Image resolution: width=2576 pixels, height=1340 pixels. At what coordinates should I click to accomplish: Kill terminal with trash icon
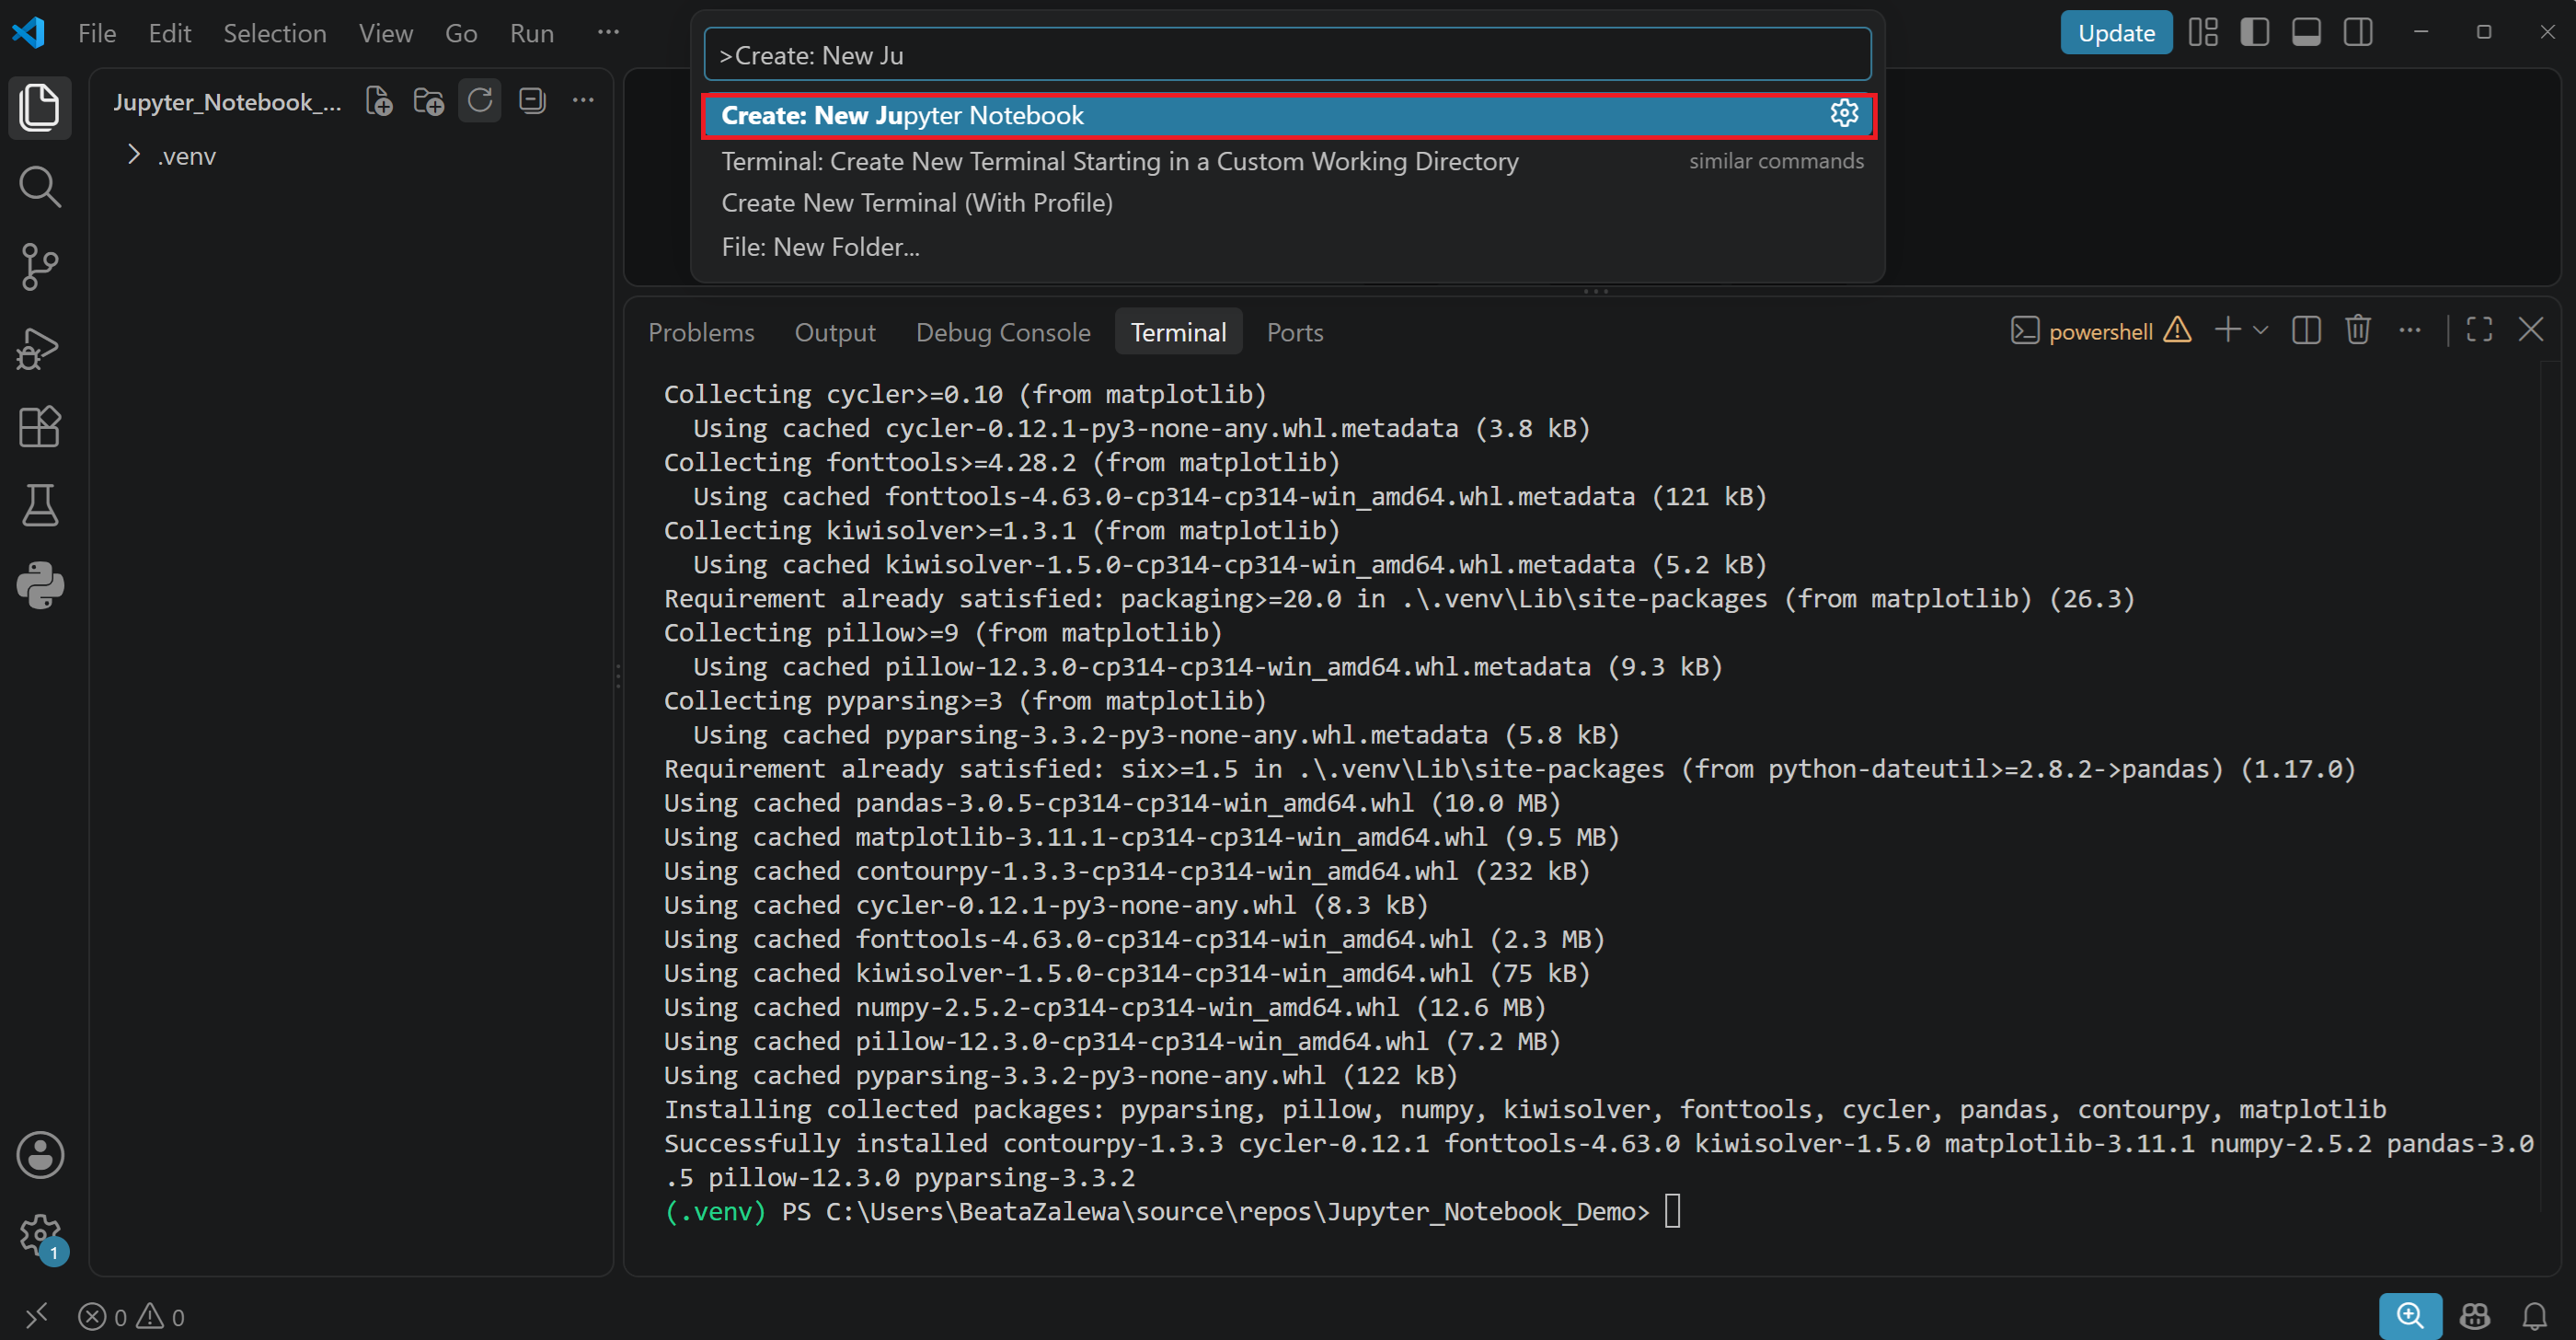[x=2358, y=331]
